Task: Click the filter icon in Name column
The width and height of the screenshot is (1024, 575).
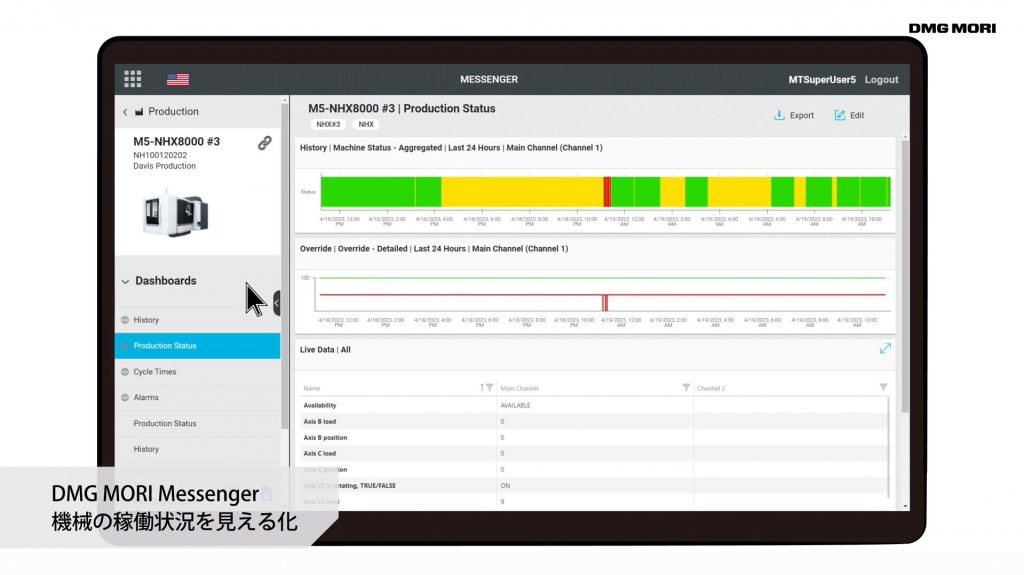Action: (490, 387)
